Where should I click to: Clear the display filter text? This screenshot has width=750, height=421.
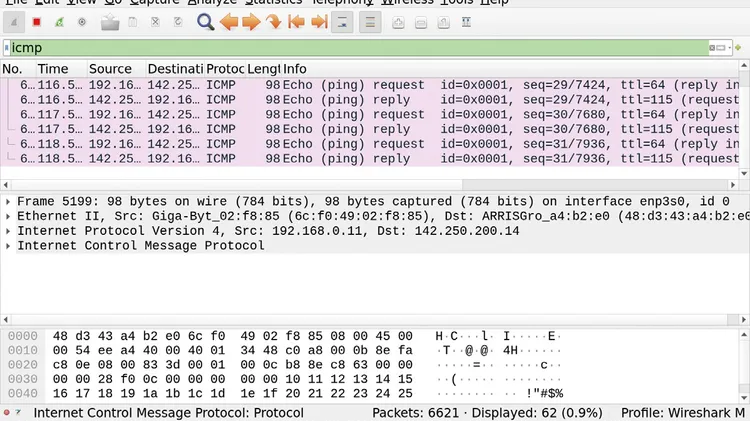[x=712, y=48]
